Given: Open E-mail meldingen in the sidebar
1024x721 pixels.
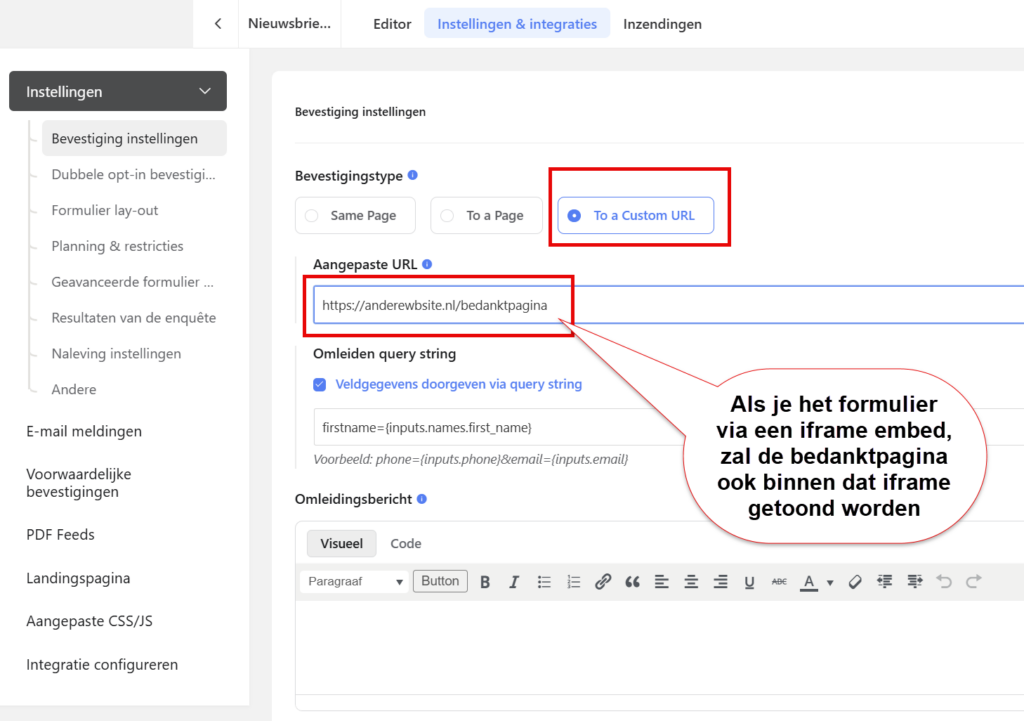Looking at the screenshot, I should 84,432.
